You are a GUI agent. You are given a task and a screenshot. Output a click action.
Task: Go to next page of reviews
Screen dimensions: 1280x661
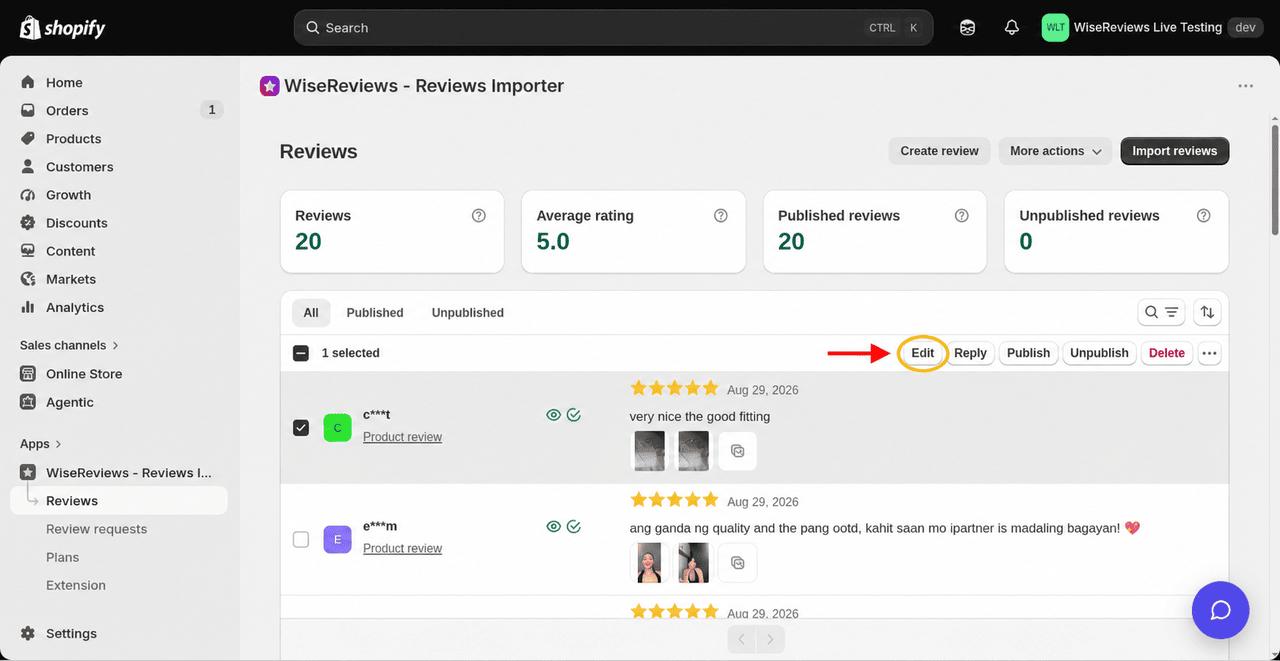[x=770, y=639]
